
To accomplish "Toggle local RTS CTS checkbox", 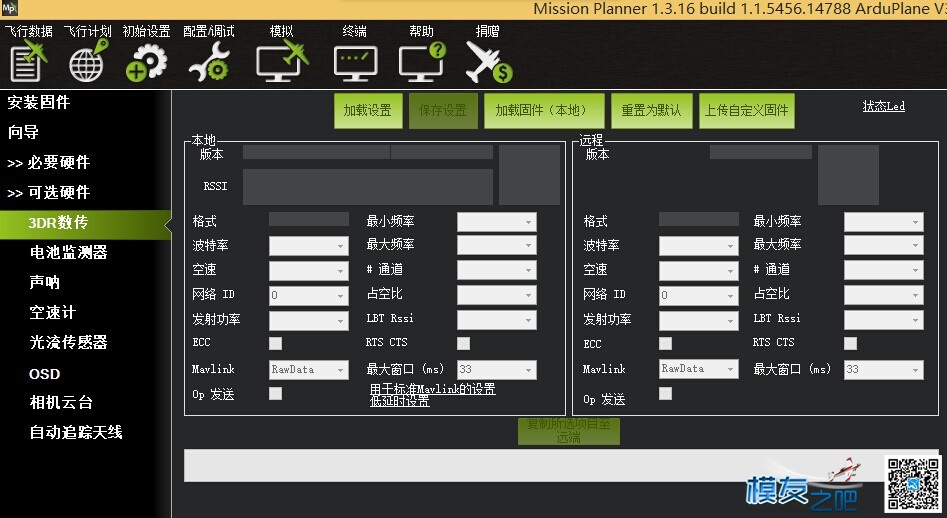I will click(463, 344).
